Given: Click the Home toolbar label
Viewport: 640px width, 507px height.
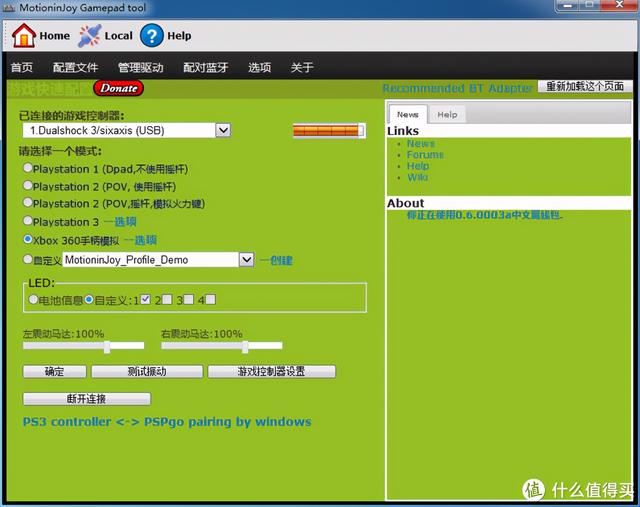Looking at the screenshot, I should point(55,36).
